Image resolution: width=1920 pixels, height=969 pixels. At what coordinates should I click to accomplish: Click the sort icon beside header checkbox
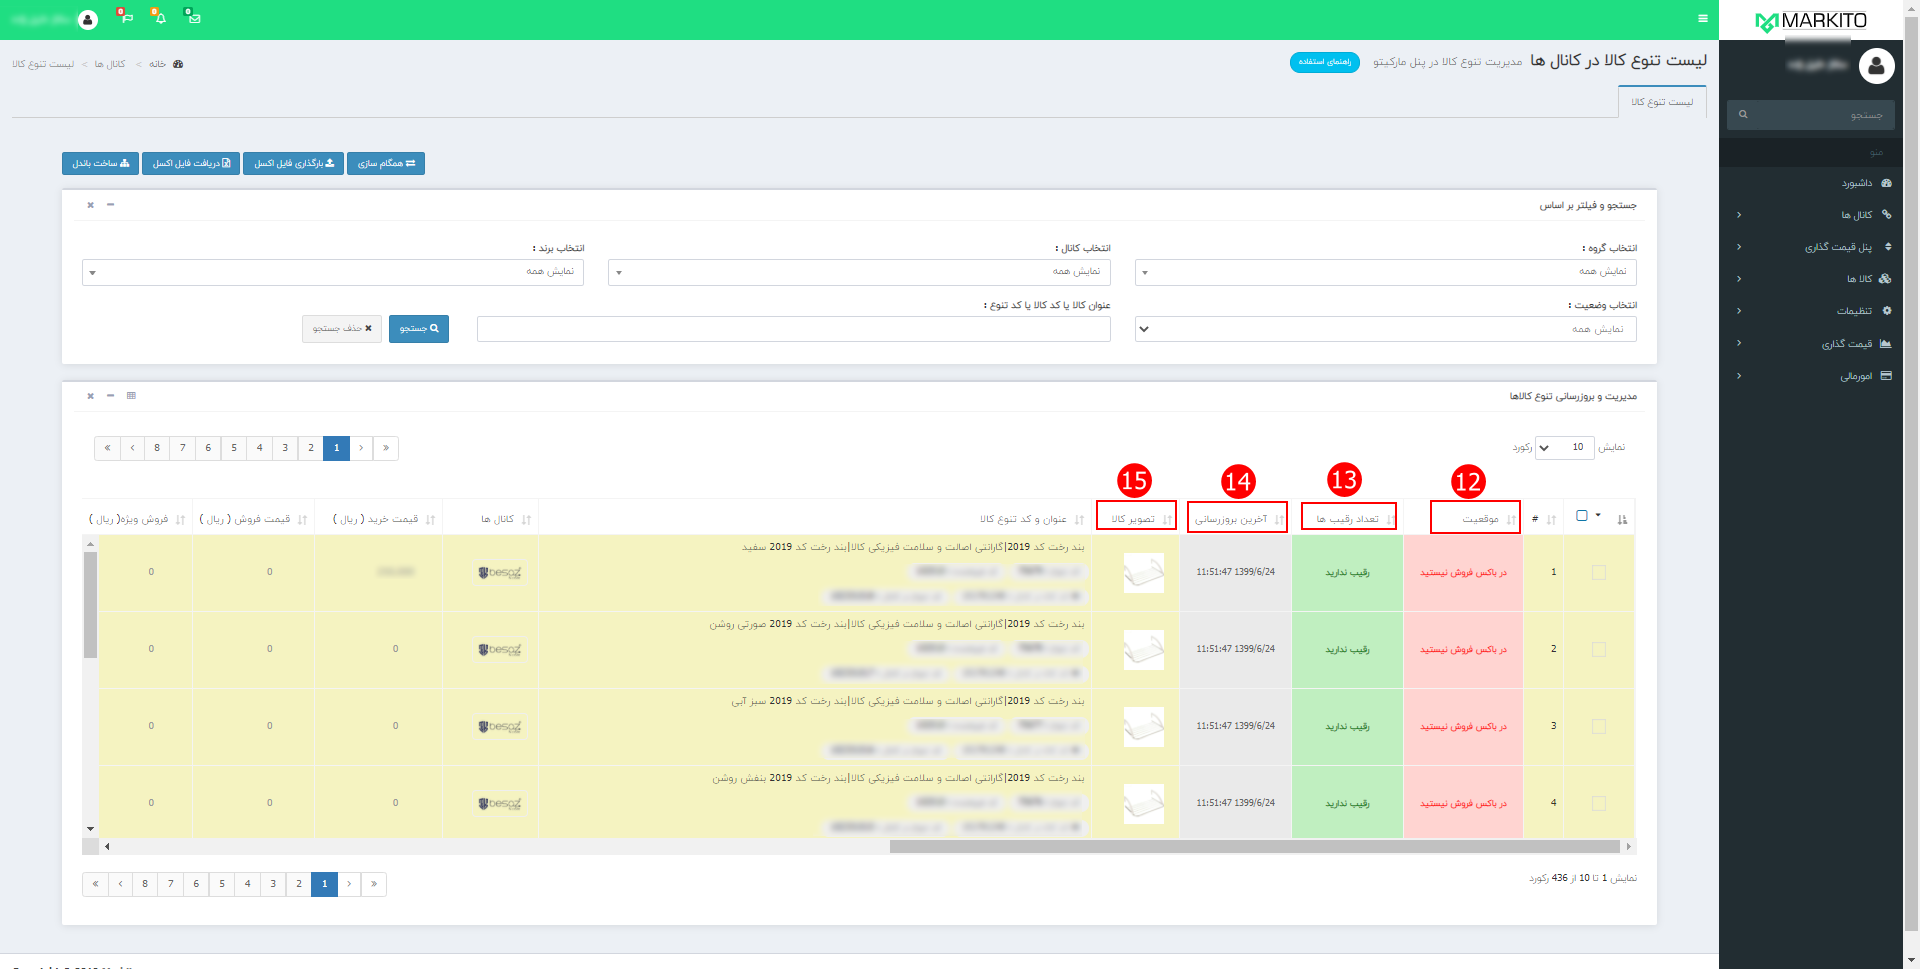(x=1622, y=519)
